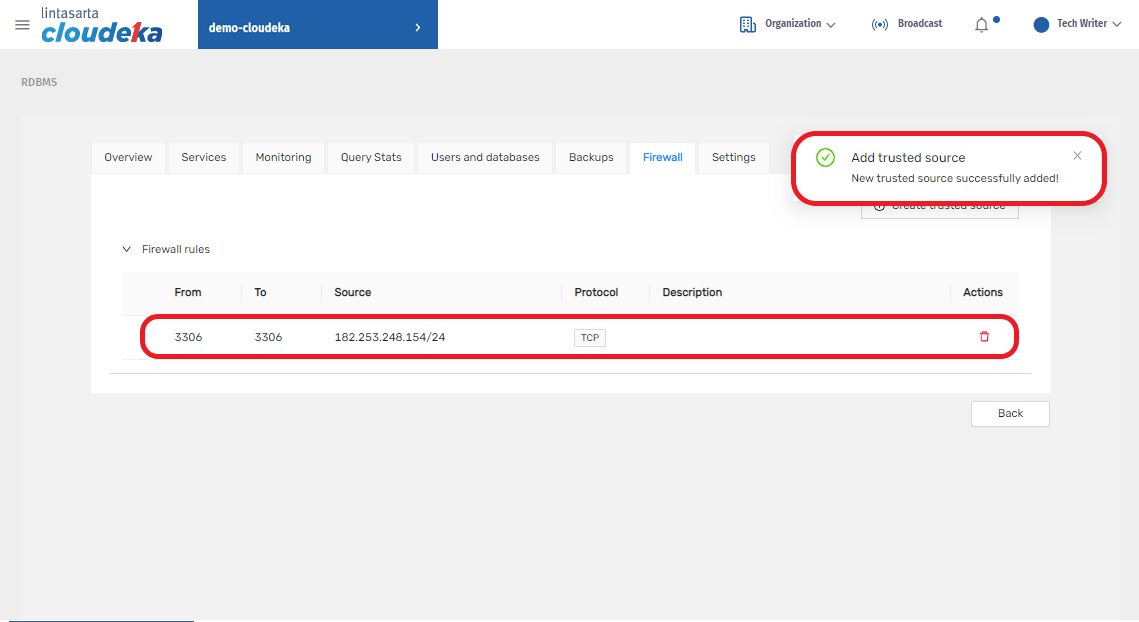Viewport: 1139px width, 622px height.
Task: Click the TCP protocol tag
Action: pos(590,338)
